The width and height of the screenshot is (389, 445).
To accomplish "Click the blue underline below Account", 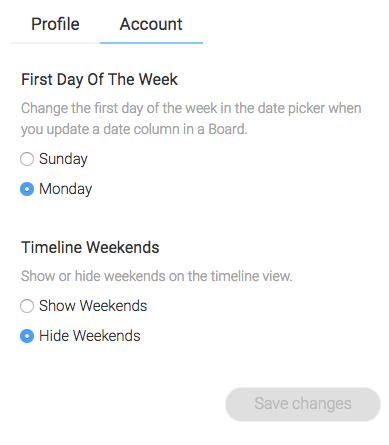I will click(151, 43).
